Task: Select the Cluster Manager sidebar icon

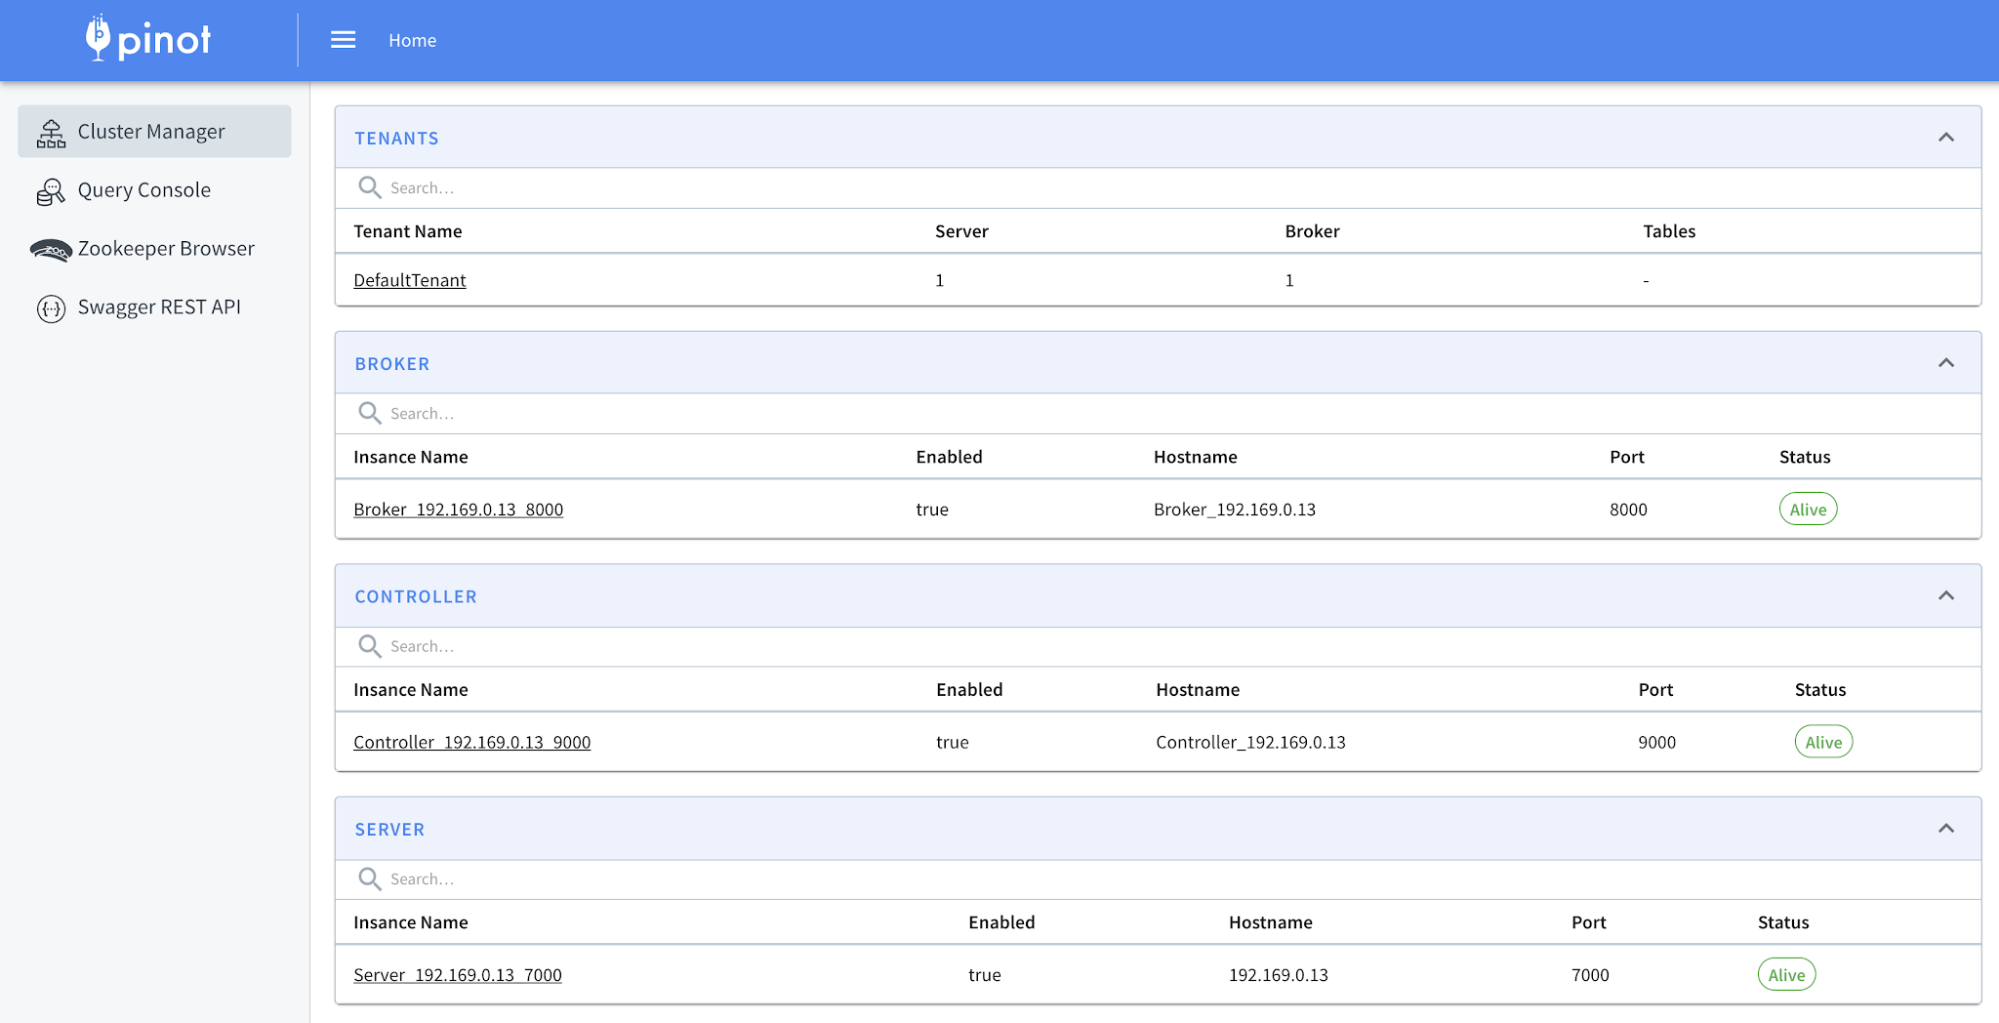Action: [50, 131]
